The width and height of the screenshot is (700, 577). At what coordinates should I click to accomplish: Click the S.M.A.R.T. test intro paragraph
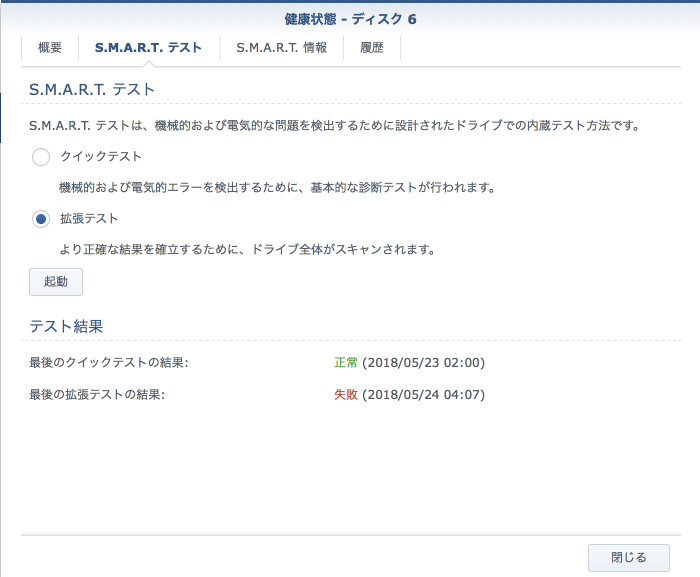click(334, 127)
